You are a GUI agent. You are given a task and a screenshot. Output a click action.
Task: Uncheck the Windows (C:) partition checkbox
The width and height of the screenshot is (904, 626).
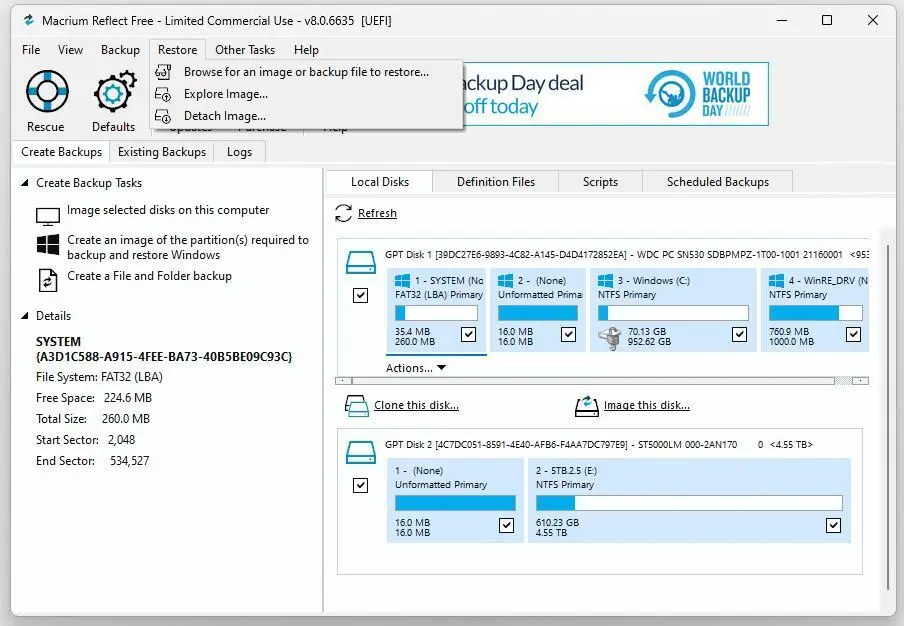pos(739,334)
